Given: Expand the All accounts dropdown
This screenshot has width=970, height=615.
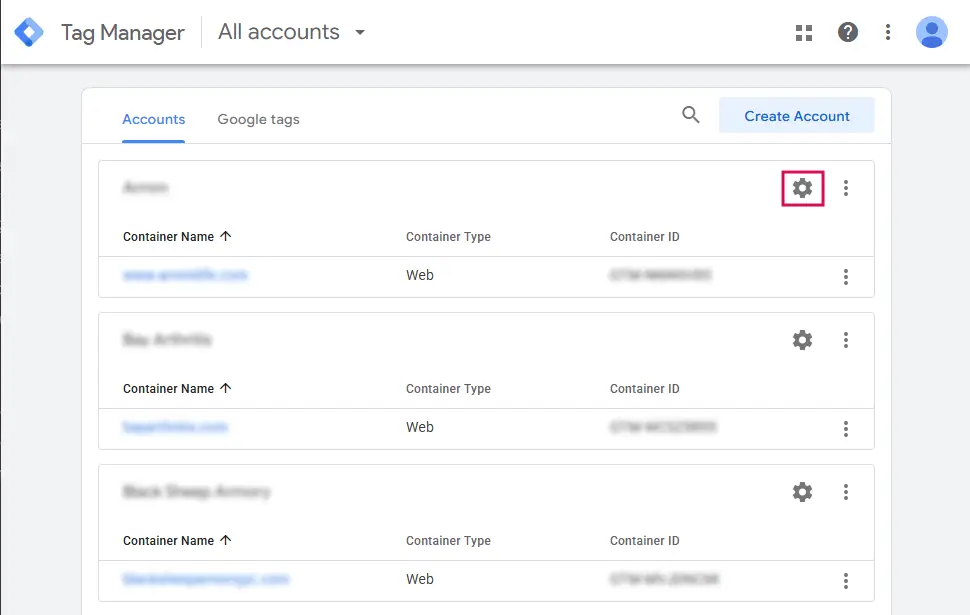Looking at the screenshot, I should coord(291,32).
